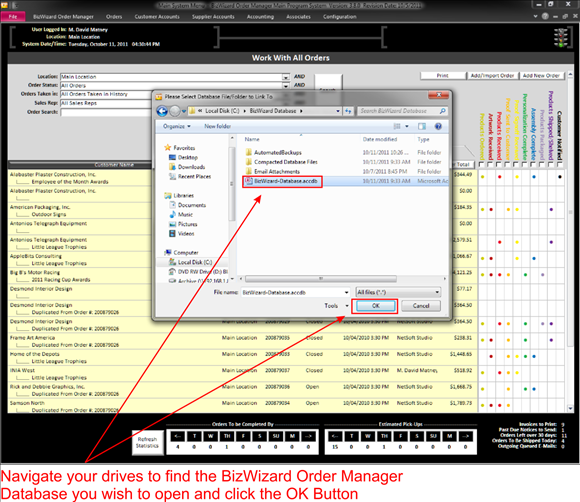This screenshot has width=580, height=502.
Task: Toggle the preview pane icon
Action: click(x=422, y=127)
